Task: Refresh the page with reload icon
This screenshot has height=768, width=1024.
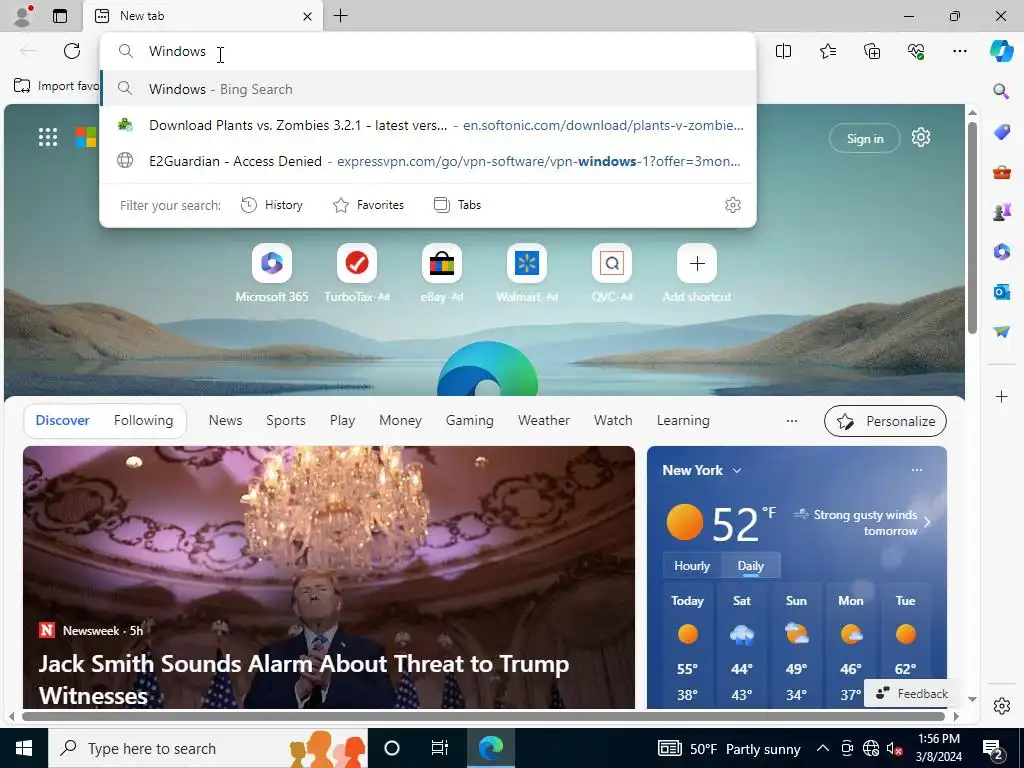Action: (72, 51)
